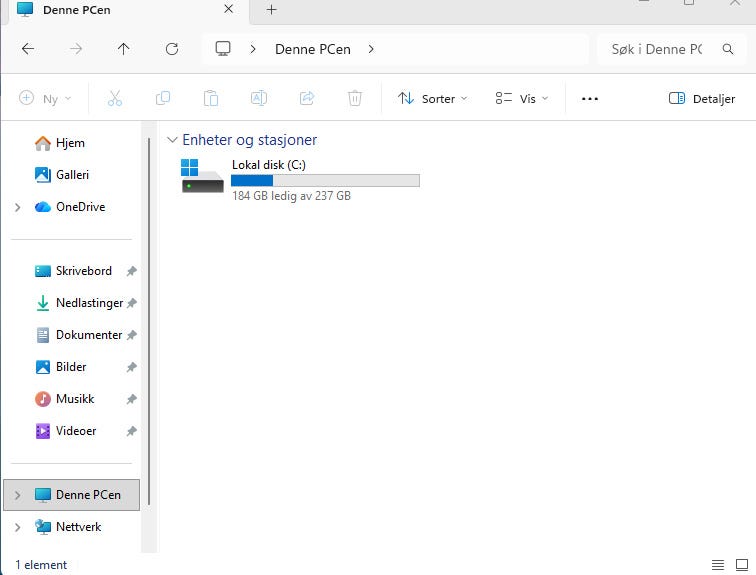The width and height of the screenshot is (756, 575).
Task: Click the pin icon next to Videoer
Action: 132,431
